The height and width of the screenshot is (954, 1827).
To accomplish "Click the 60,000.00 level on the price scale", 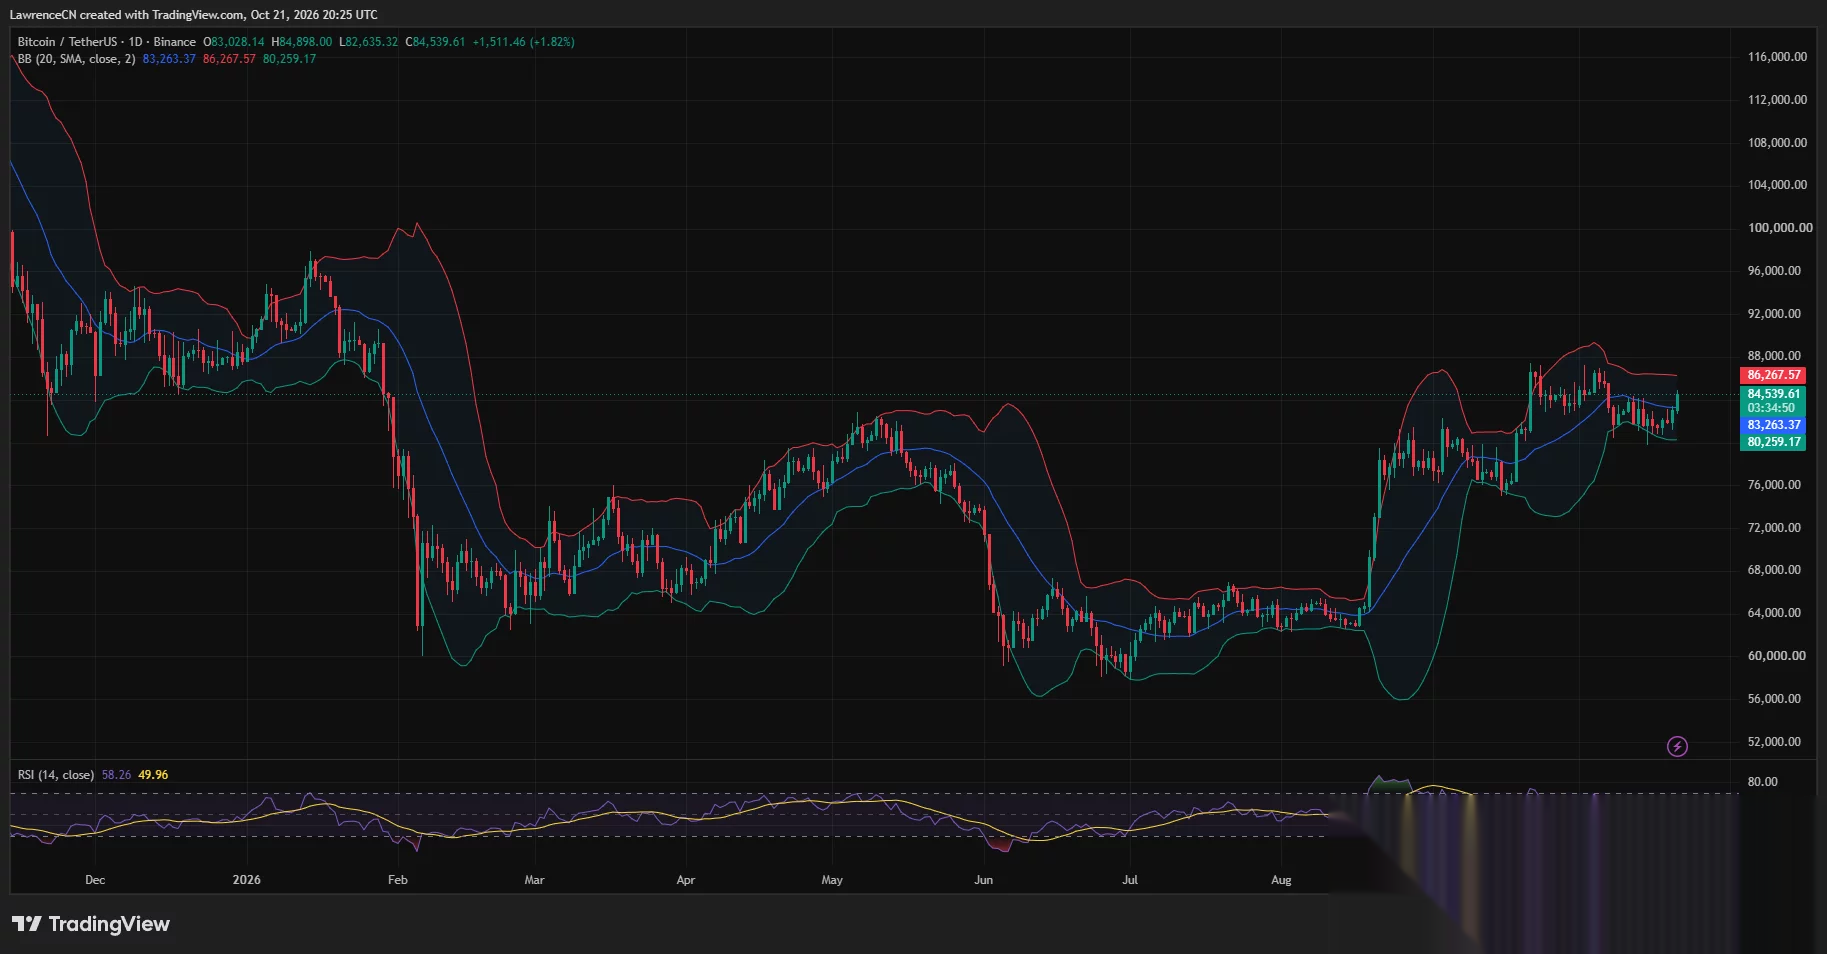I will tap(1777, 656).
